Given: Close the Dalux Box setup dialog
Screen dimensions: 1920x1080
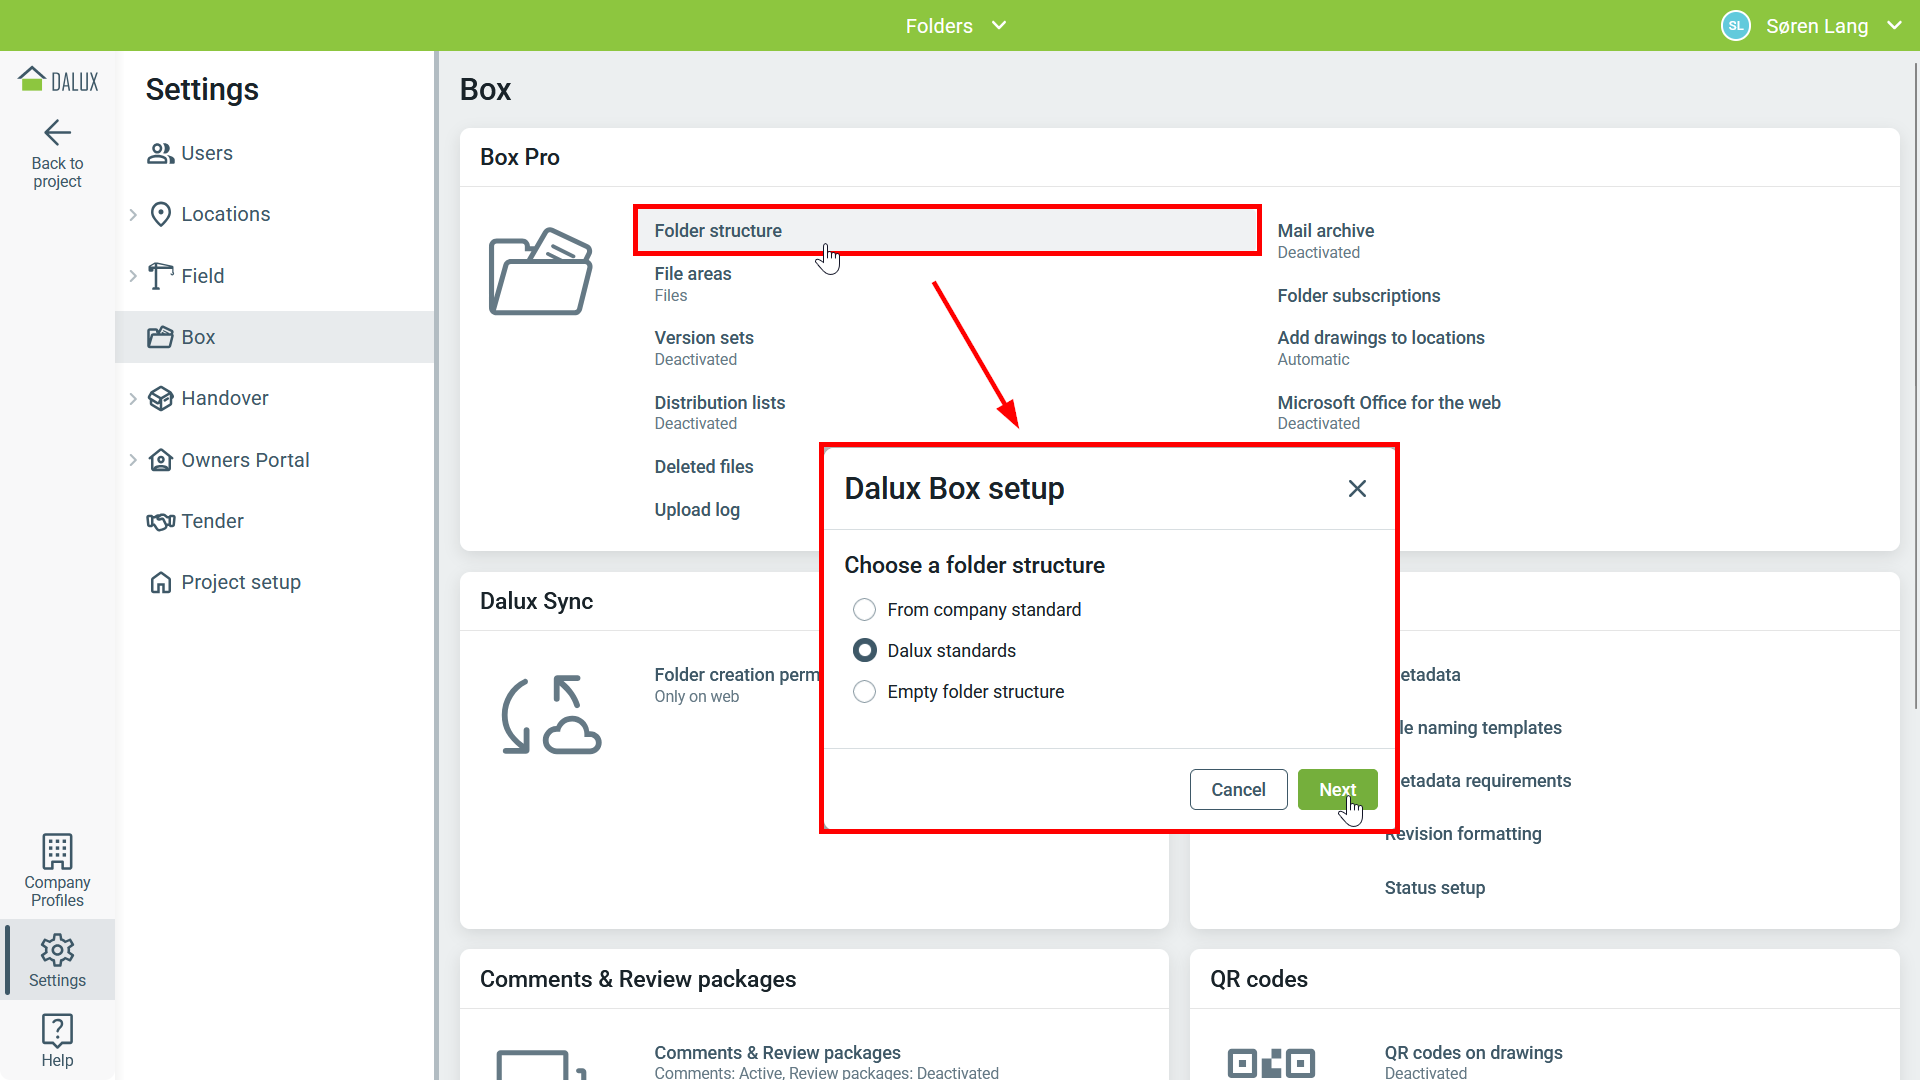Looking at the screenshot, I should coord(1356,489).
